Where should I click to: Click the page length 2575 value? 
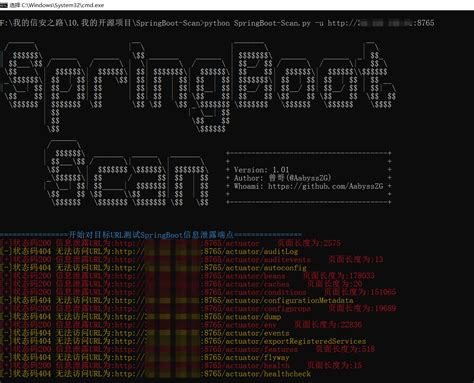[x=332, y=243]
